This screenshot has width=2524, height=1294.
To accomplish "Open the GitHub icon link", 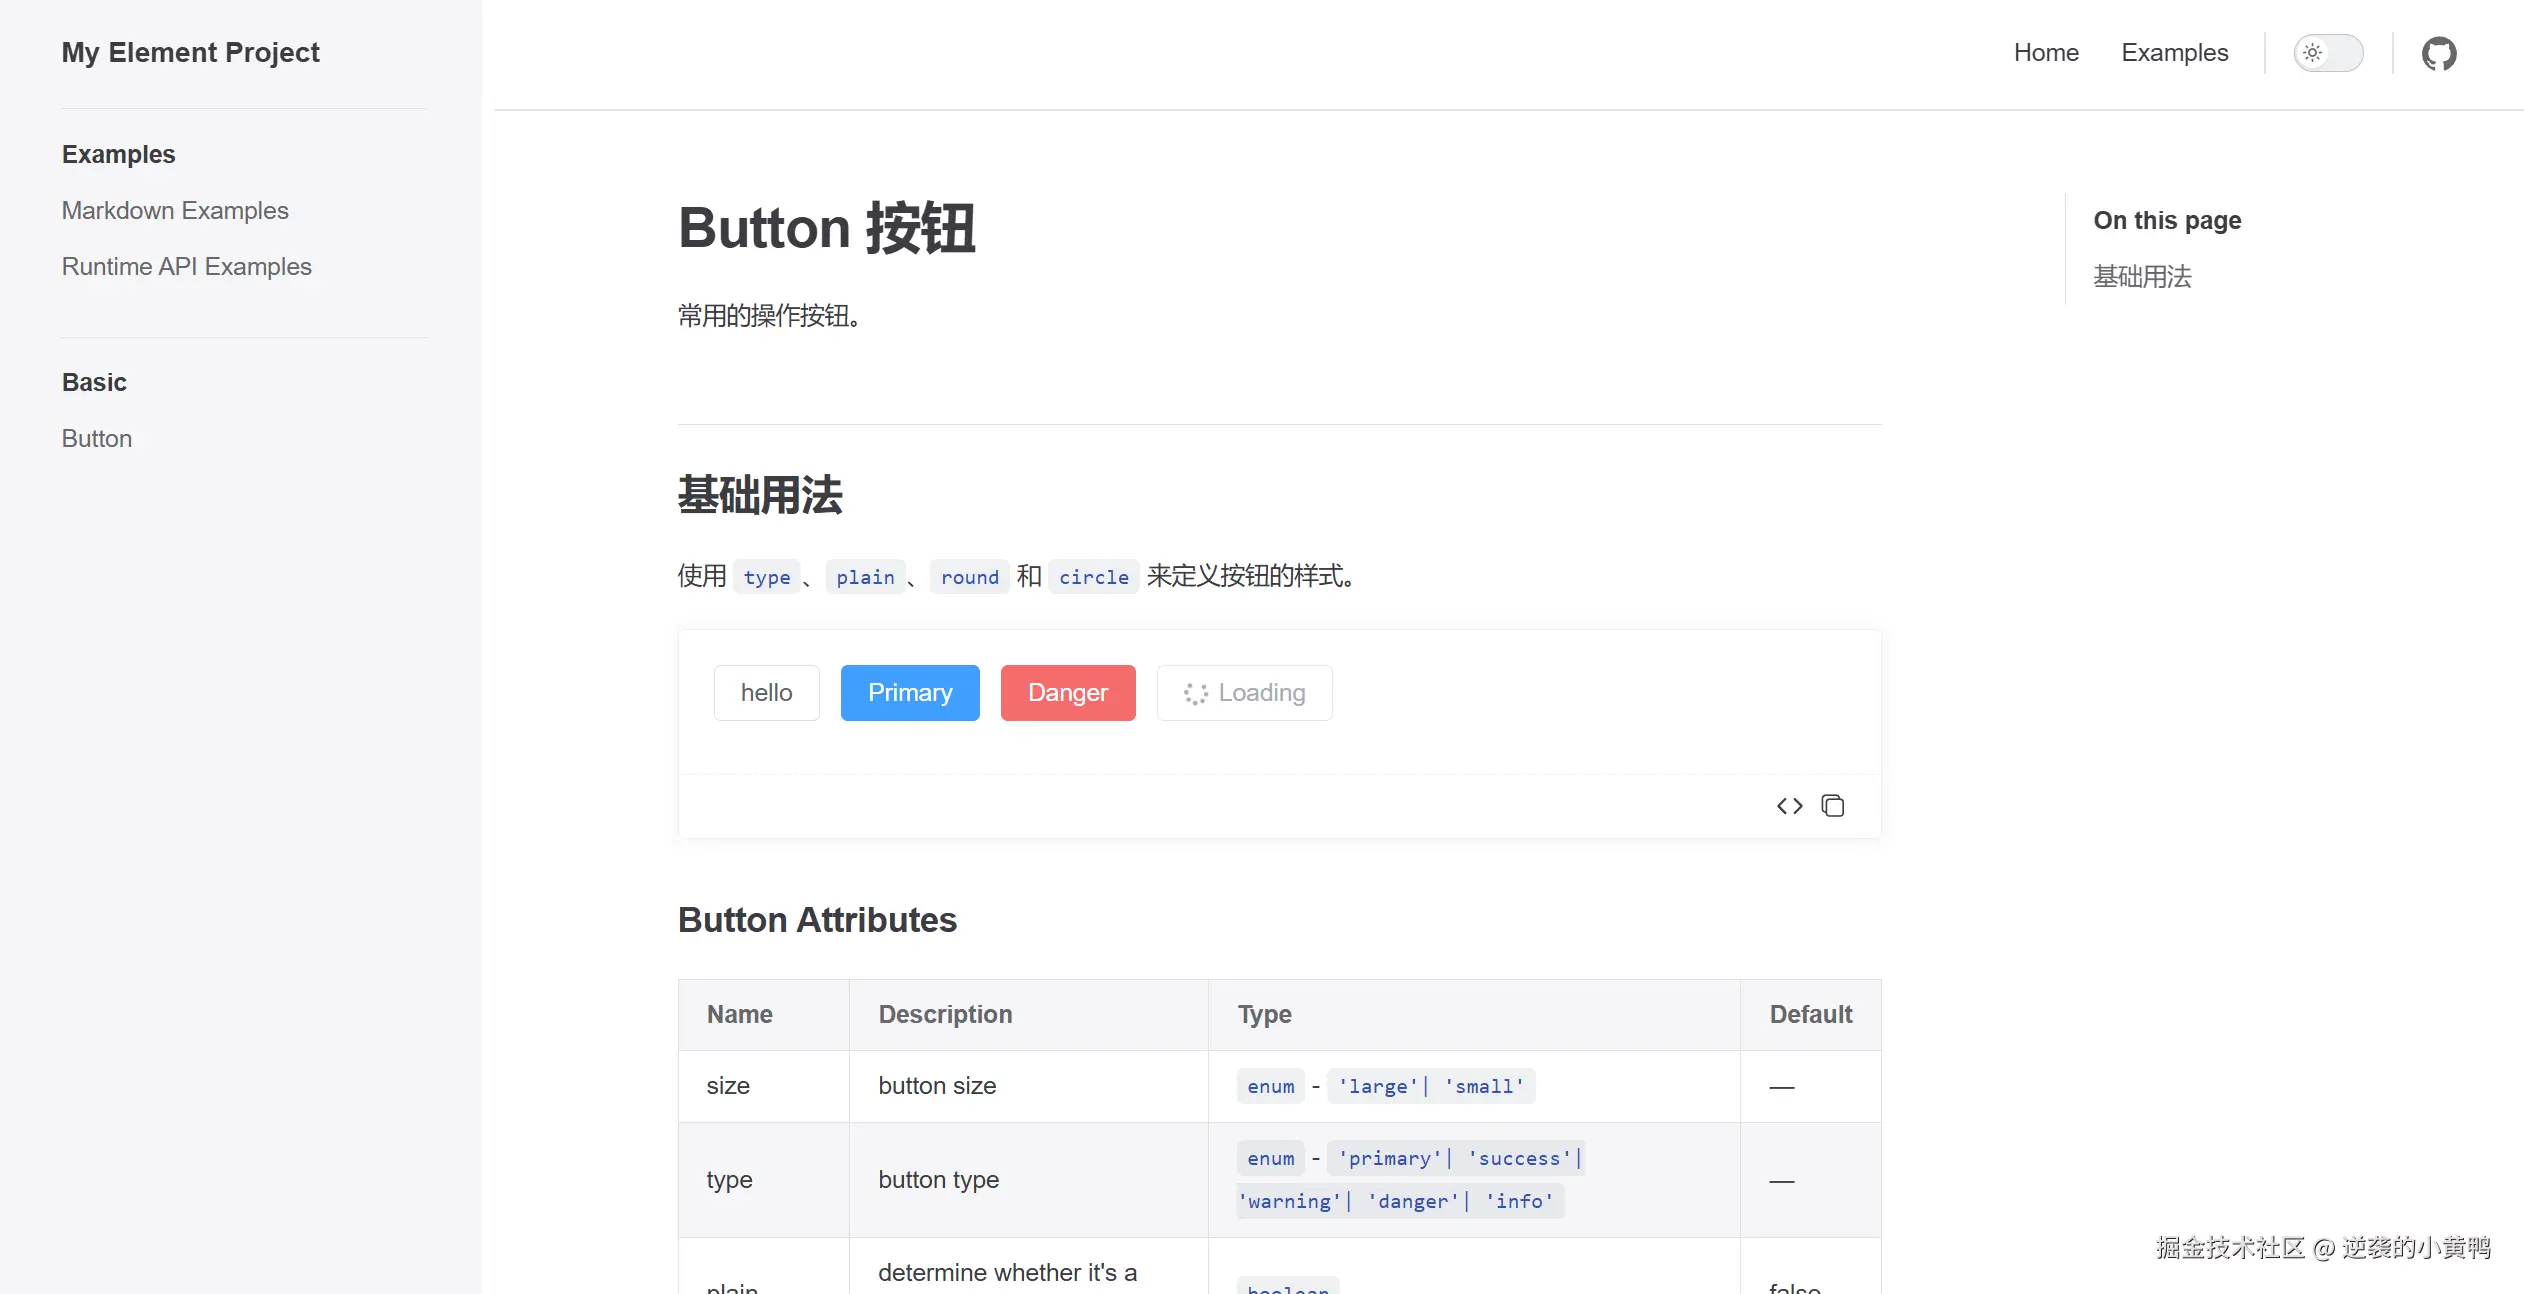I will 2438,53.
